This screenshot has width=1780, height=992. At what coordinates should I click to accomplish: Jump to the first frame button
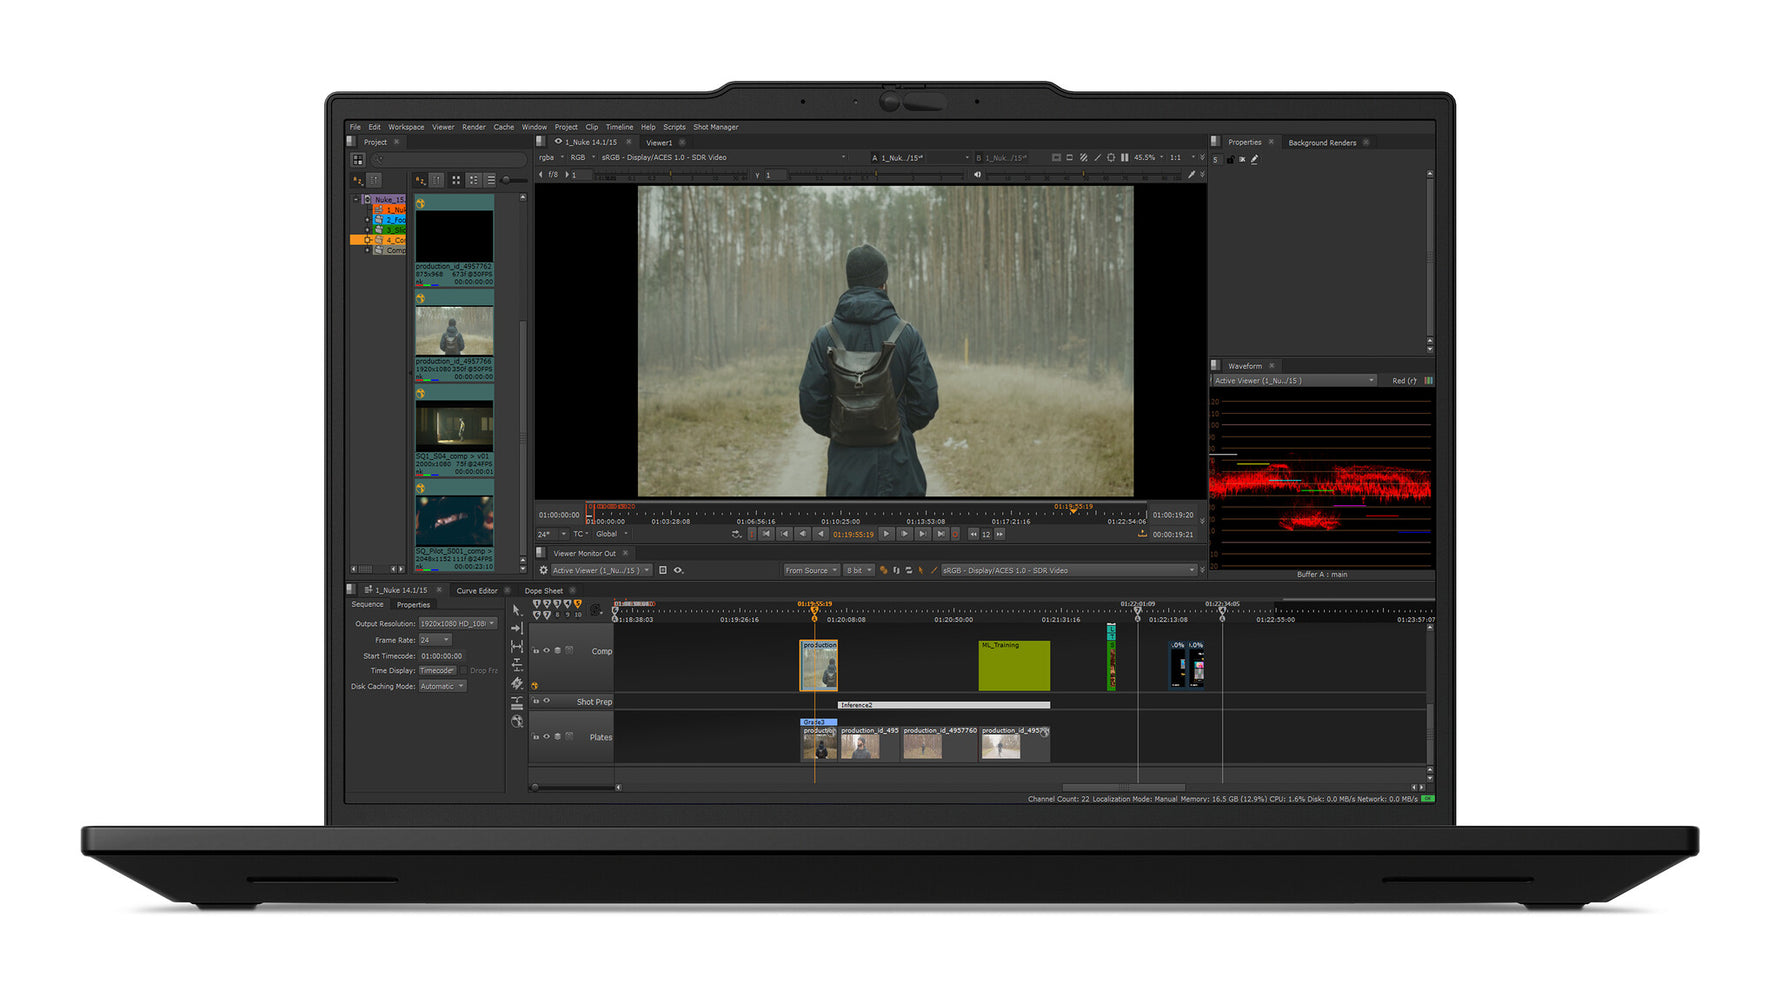(766, 534)
